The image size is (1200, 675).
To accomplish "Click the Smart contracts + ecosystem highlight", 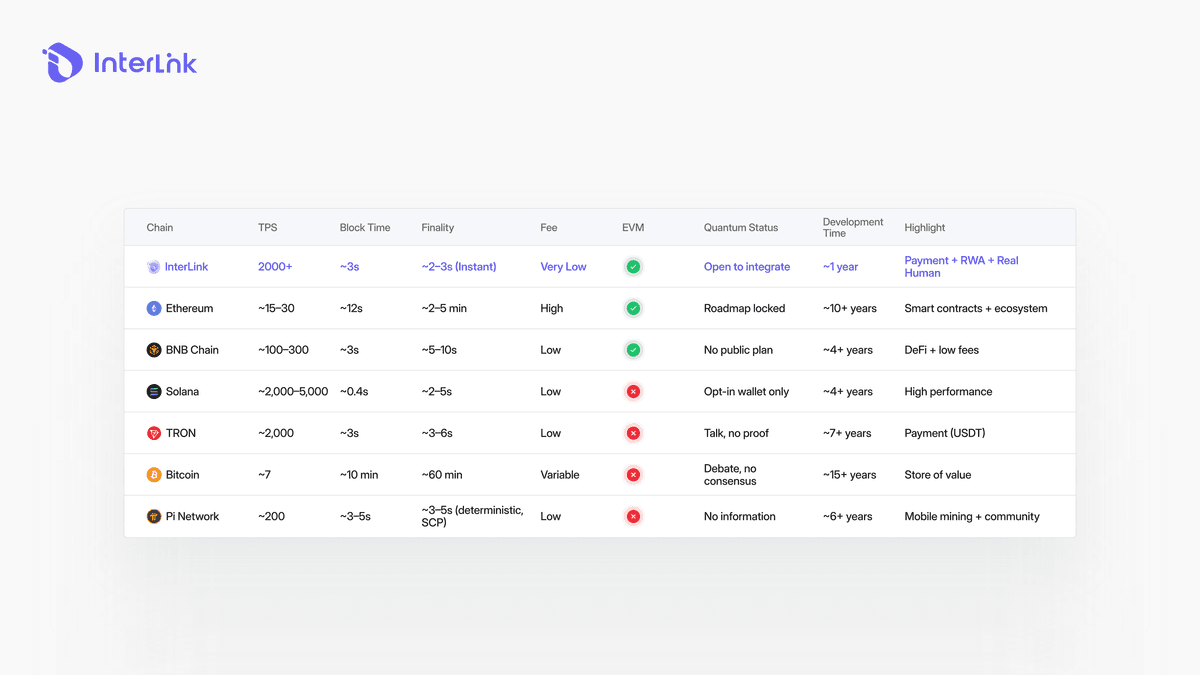I will point(976,309).
